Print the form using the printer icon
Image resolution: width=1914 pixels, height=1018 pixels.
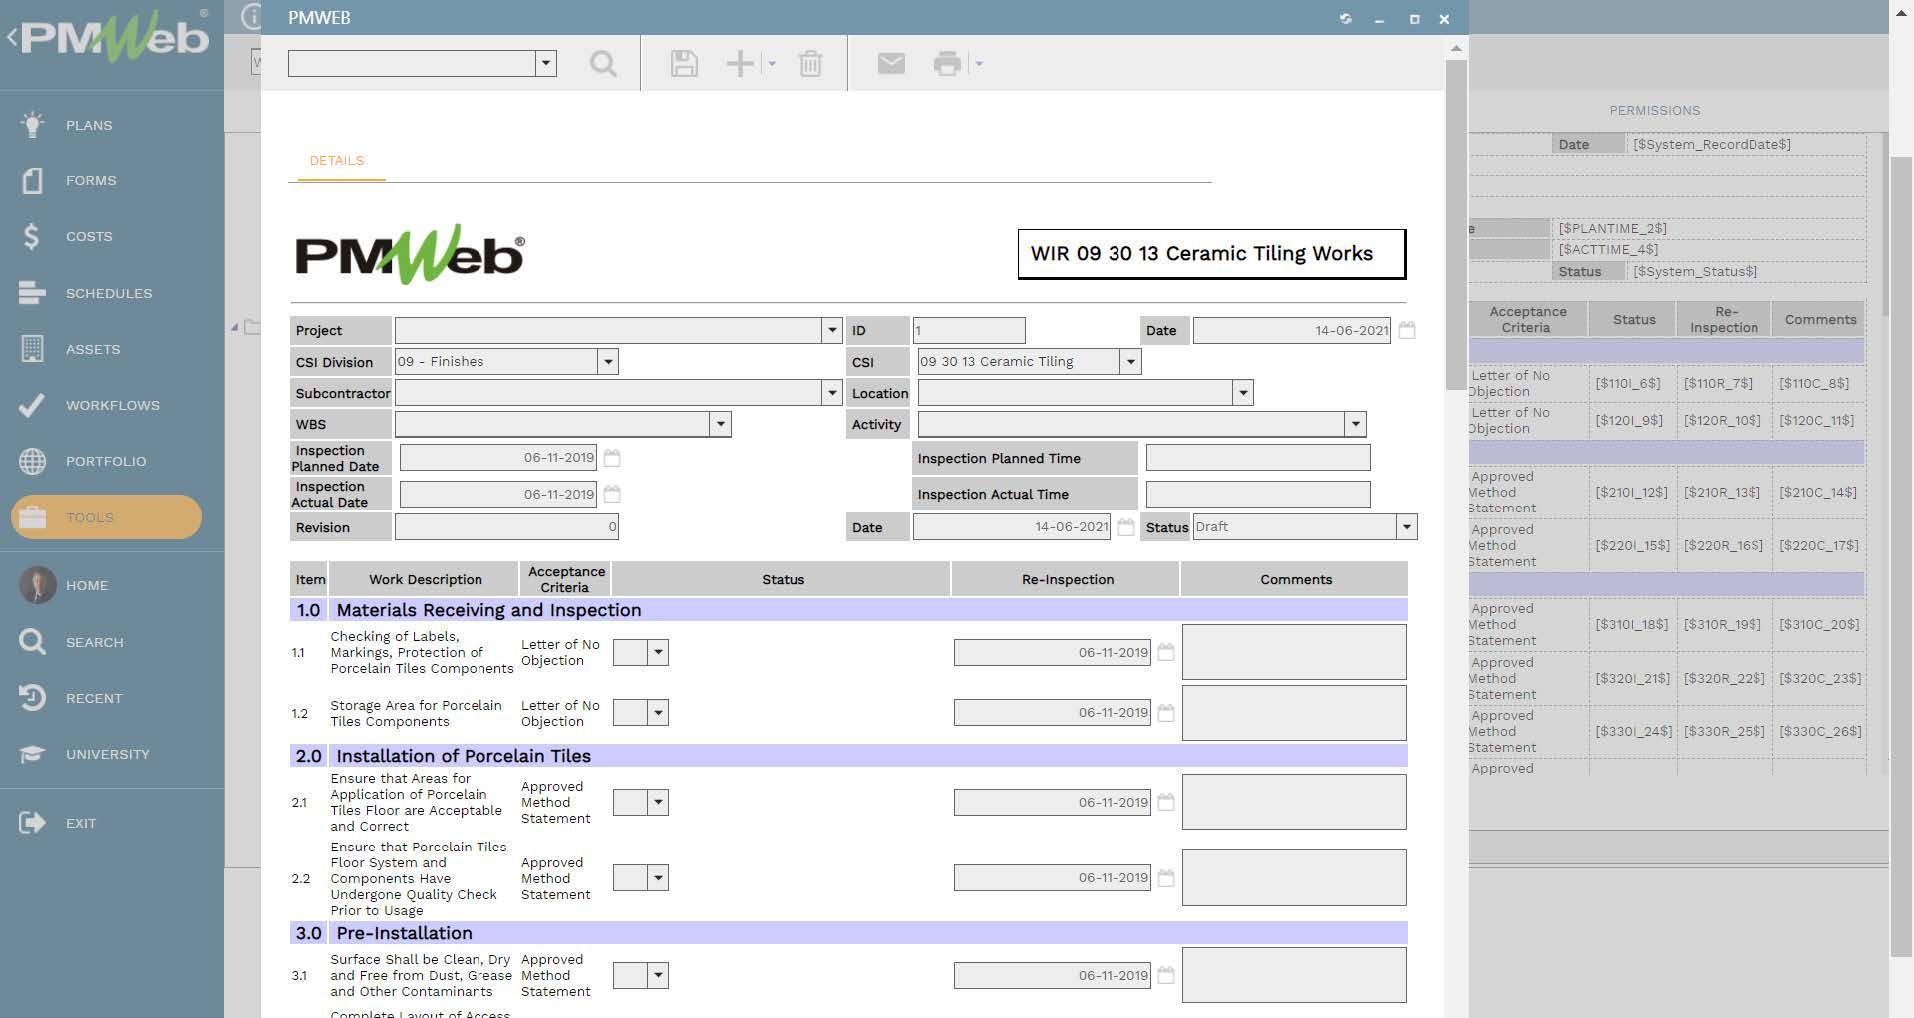tap(946, 63)
